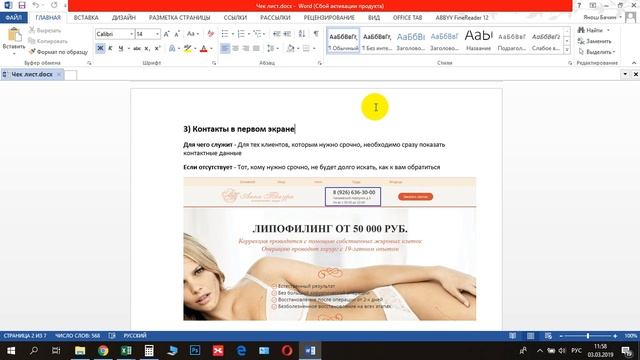The image size is (640, 360).
Task: Click the Paste (Вставить) clipboard icon
Action: (14, 35)
